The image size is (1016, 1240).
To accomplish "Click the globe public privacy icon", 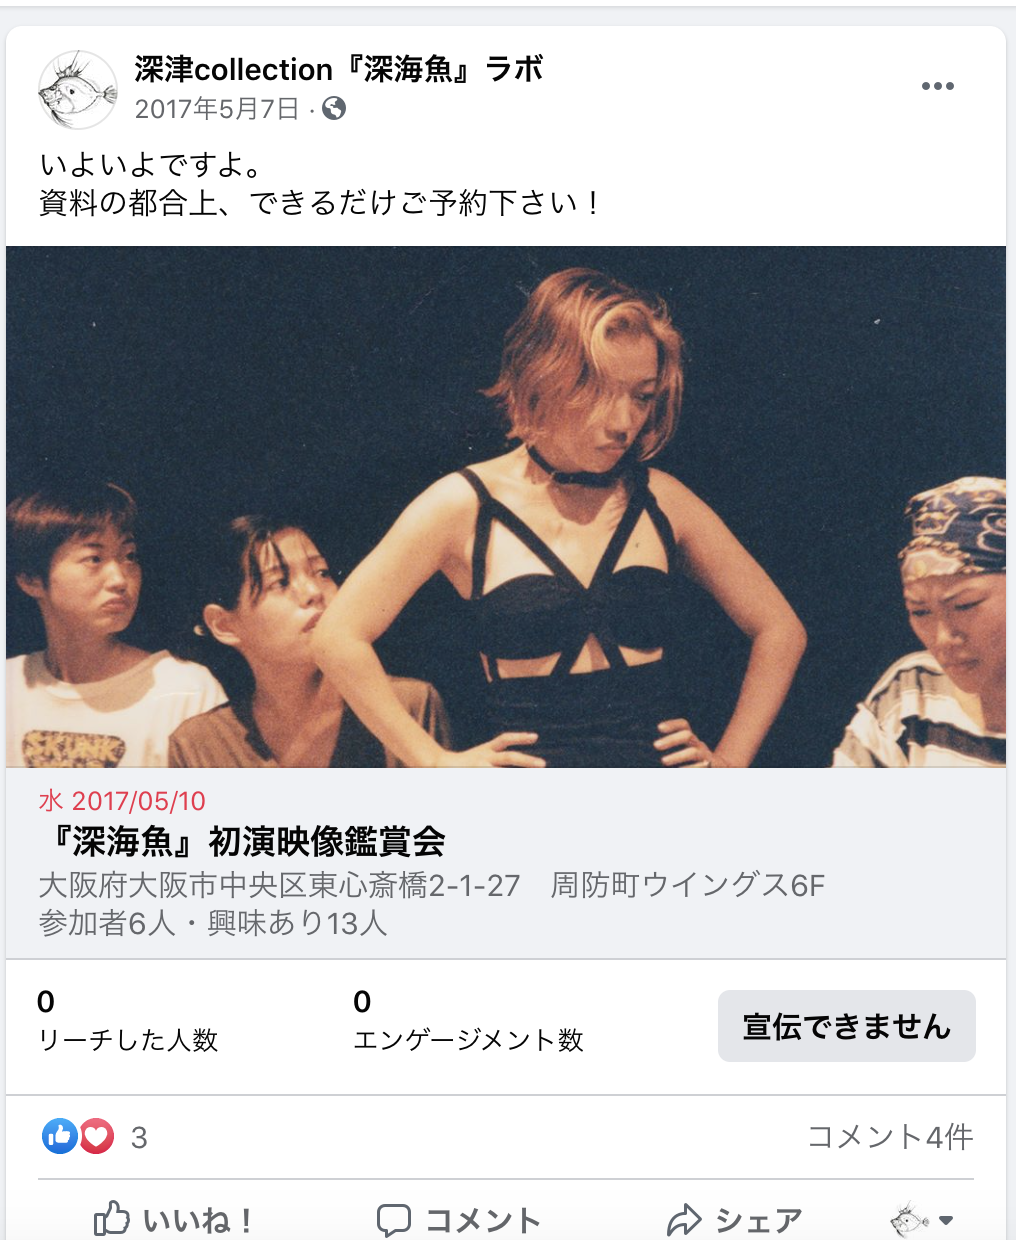I will pos(335,108).
